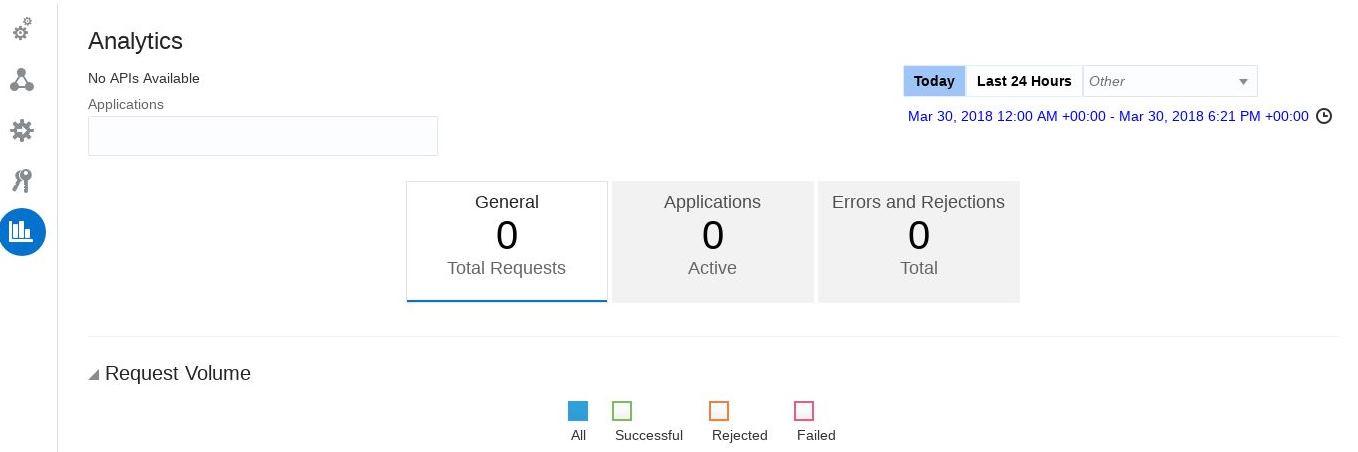Select the Today time range button
Viewport: 1358px width, 452px height.
[934, 81]
